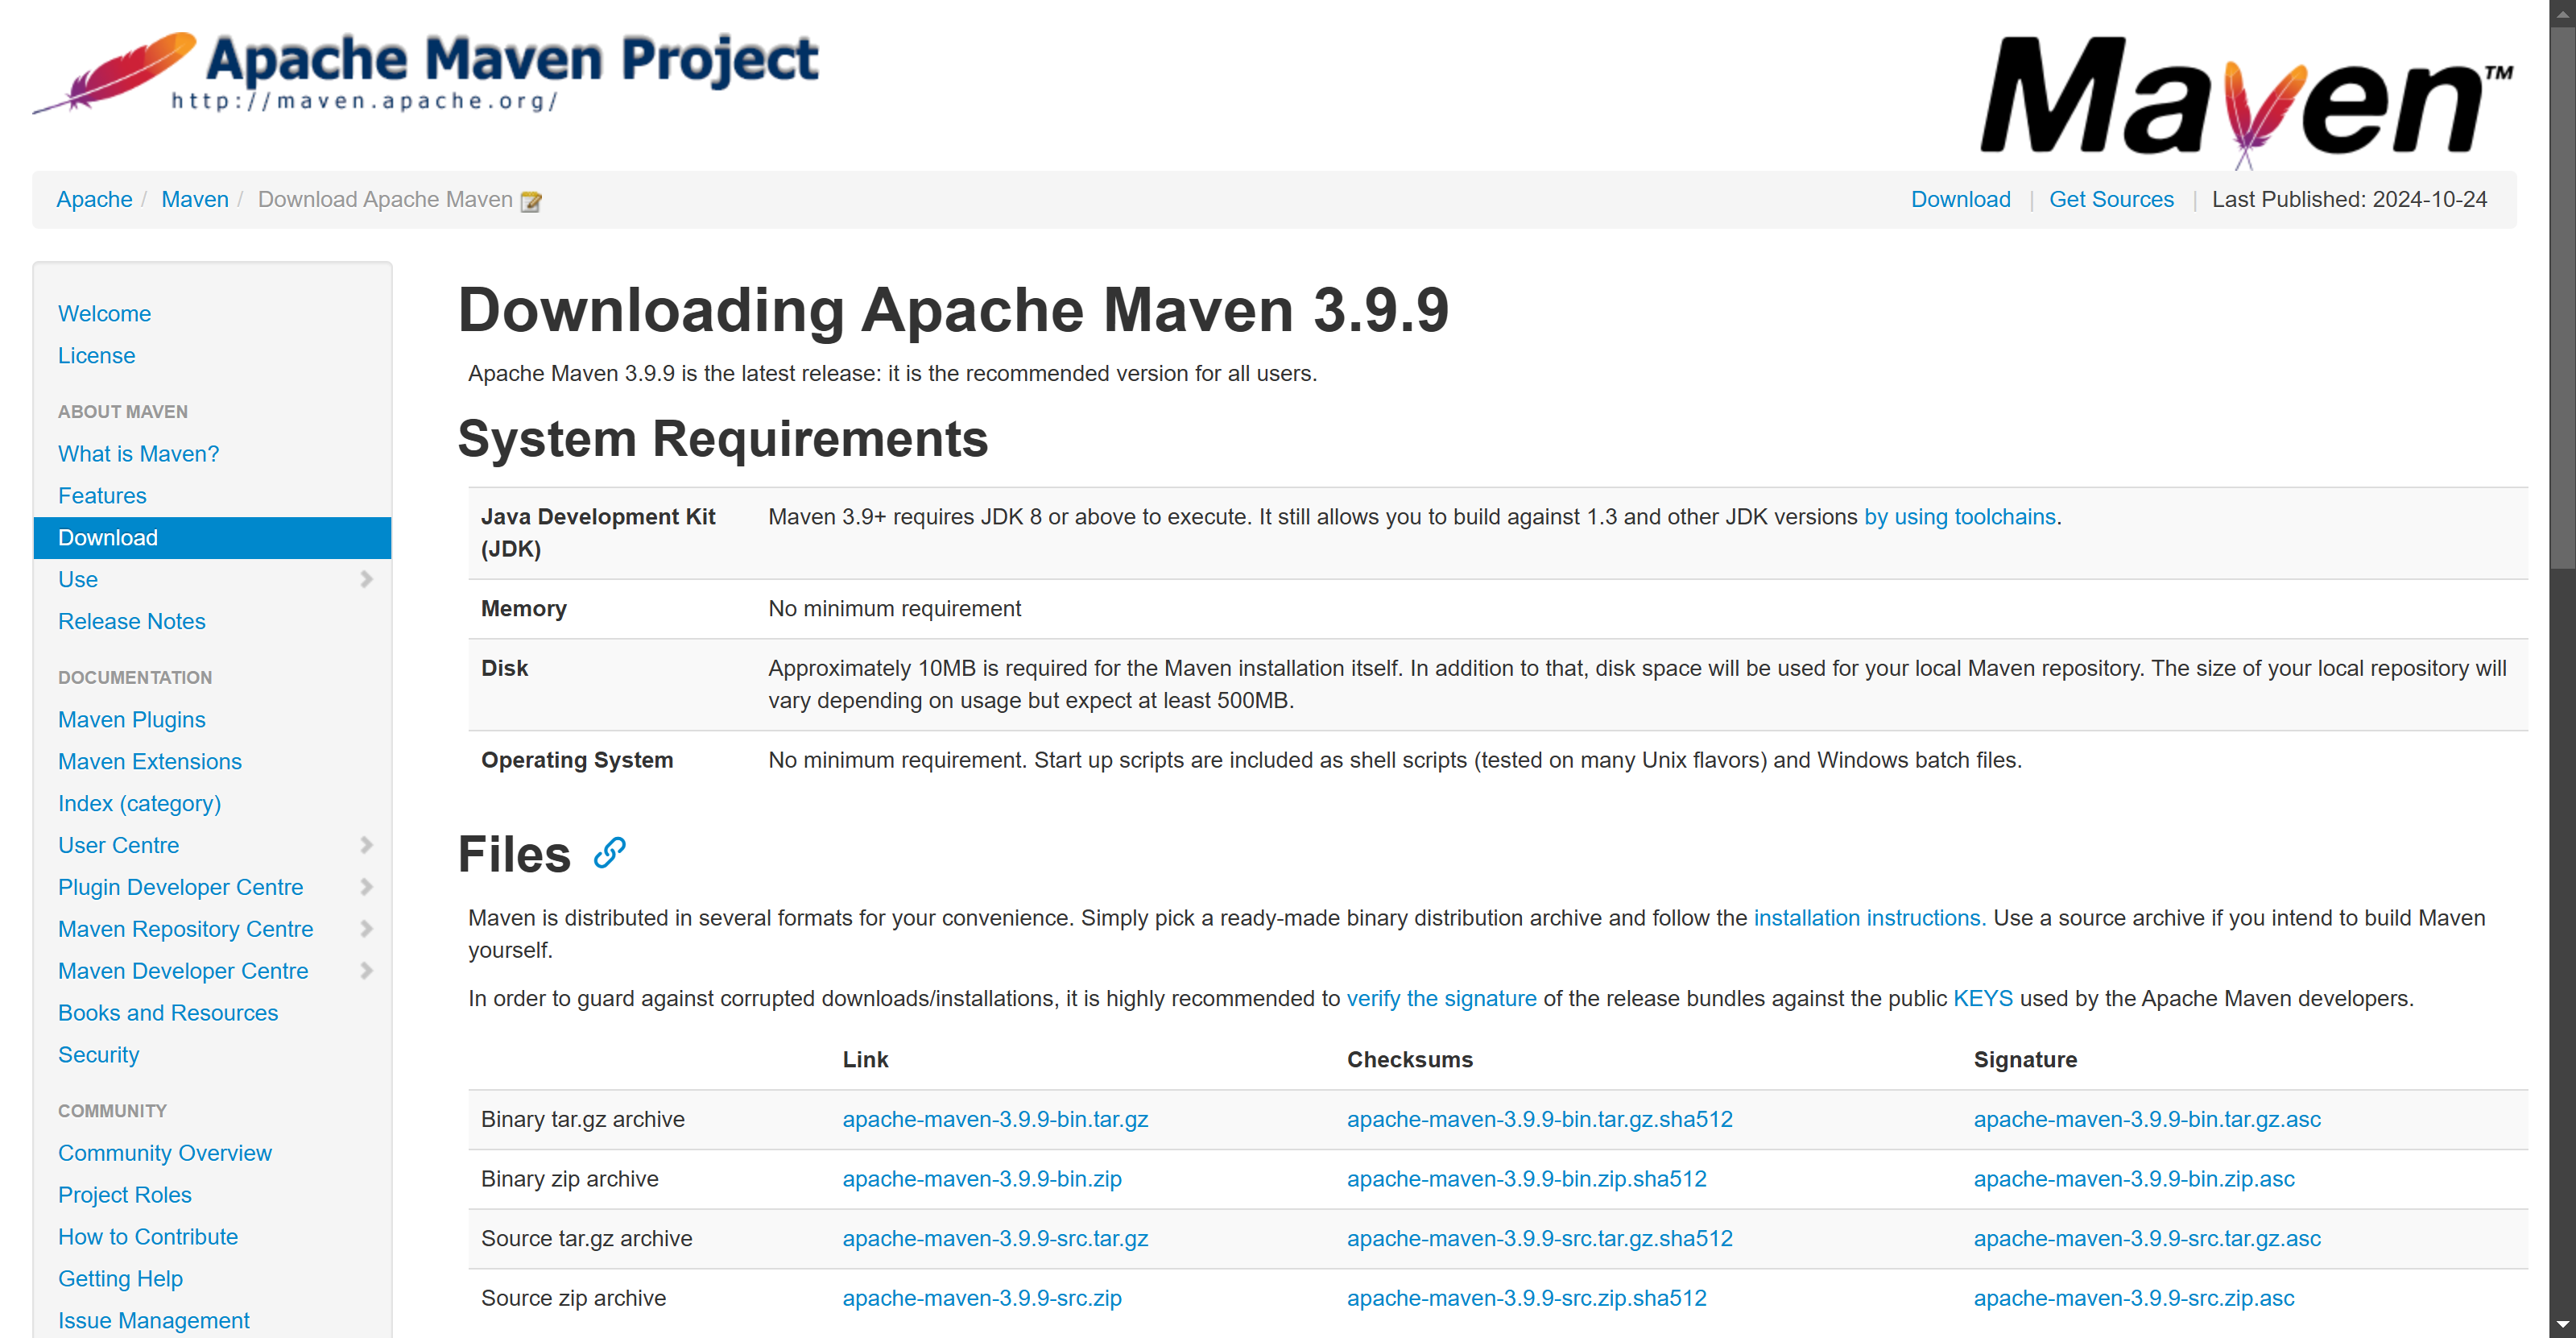The height and width of the screenshot is (1338, 2576).
Task: Open Release Notes sidebar item
Action: [131, 621]
